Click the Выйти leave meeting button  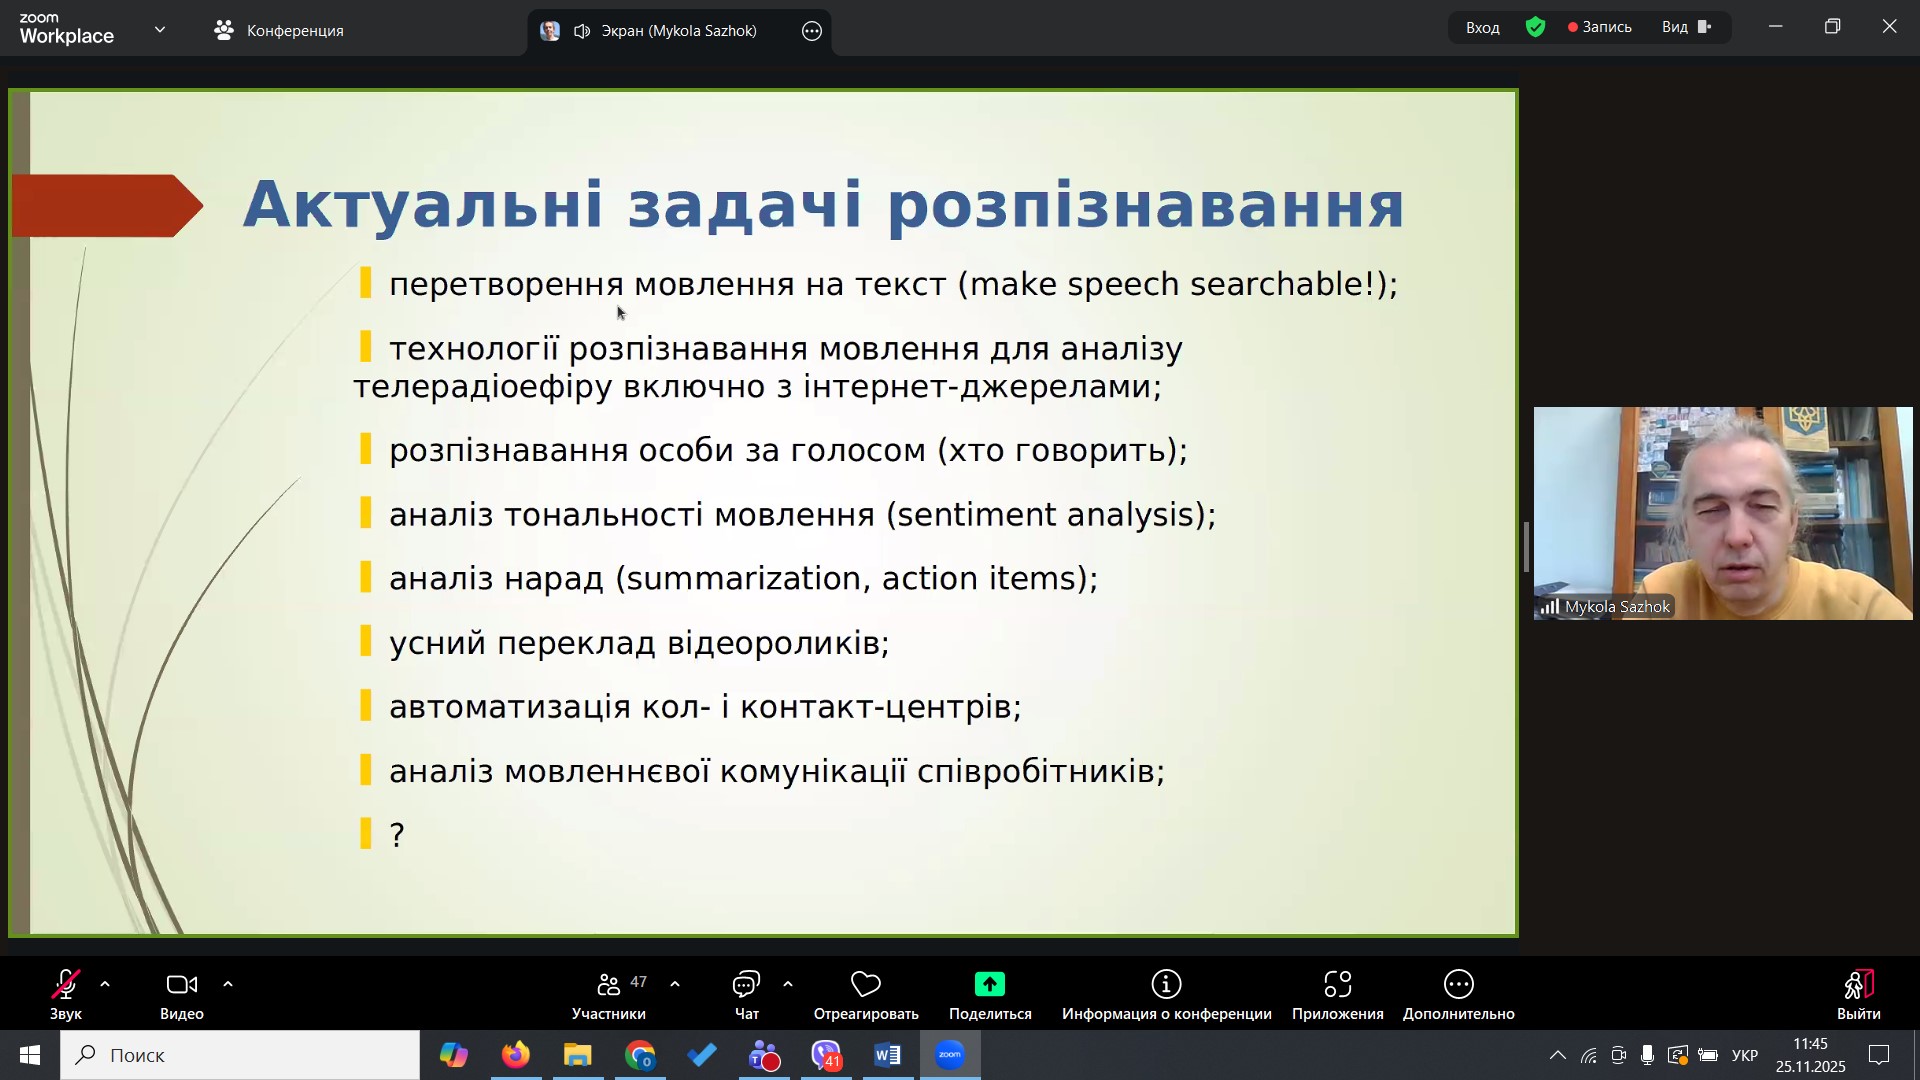tap(1858, 986)
